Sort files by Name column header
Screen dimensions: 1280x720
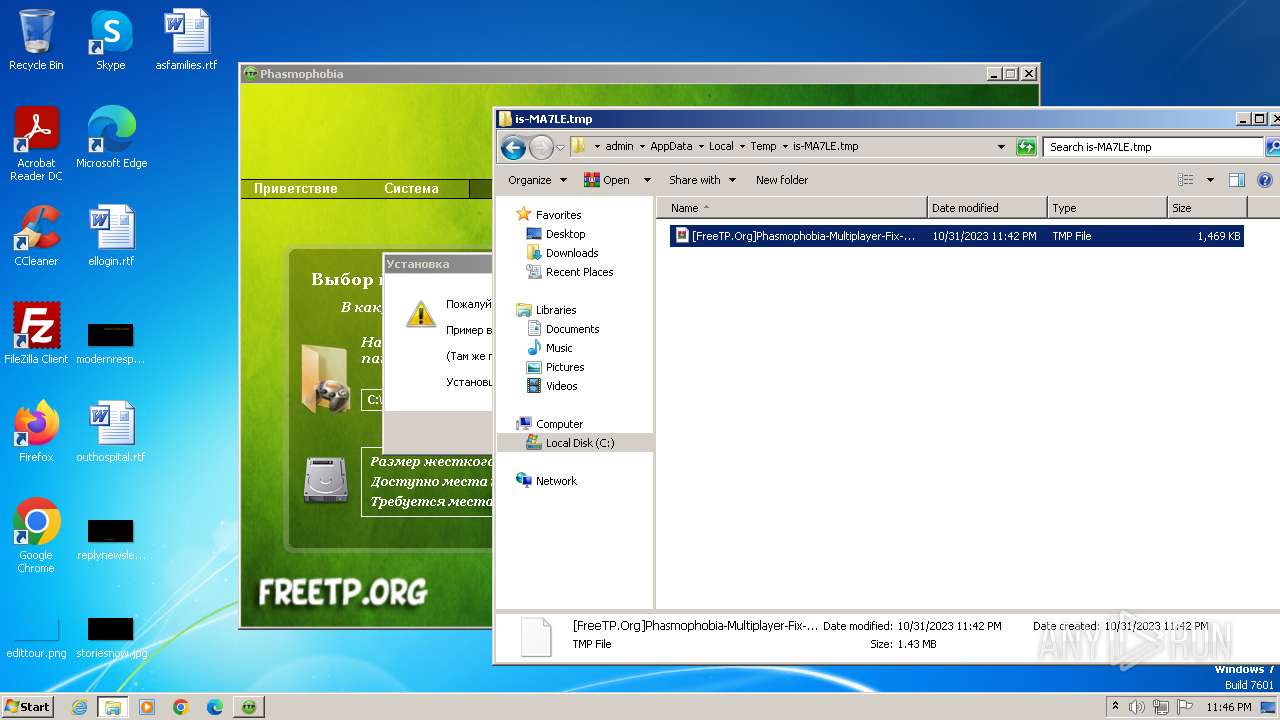(792, 208)
